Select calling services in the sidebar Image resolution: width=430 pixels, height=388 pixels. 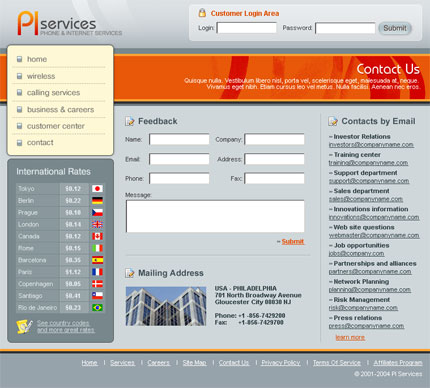(x=53, y=93)
